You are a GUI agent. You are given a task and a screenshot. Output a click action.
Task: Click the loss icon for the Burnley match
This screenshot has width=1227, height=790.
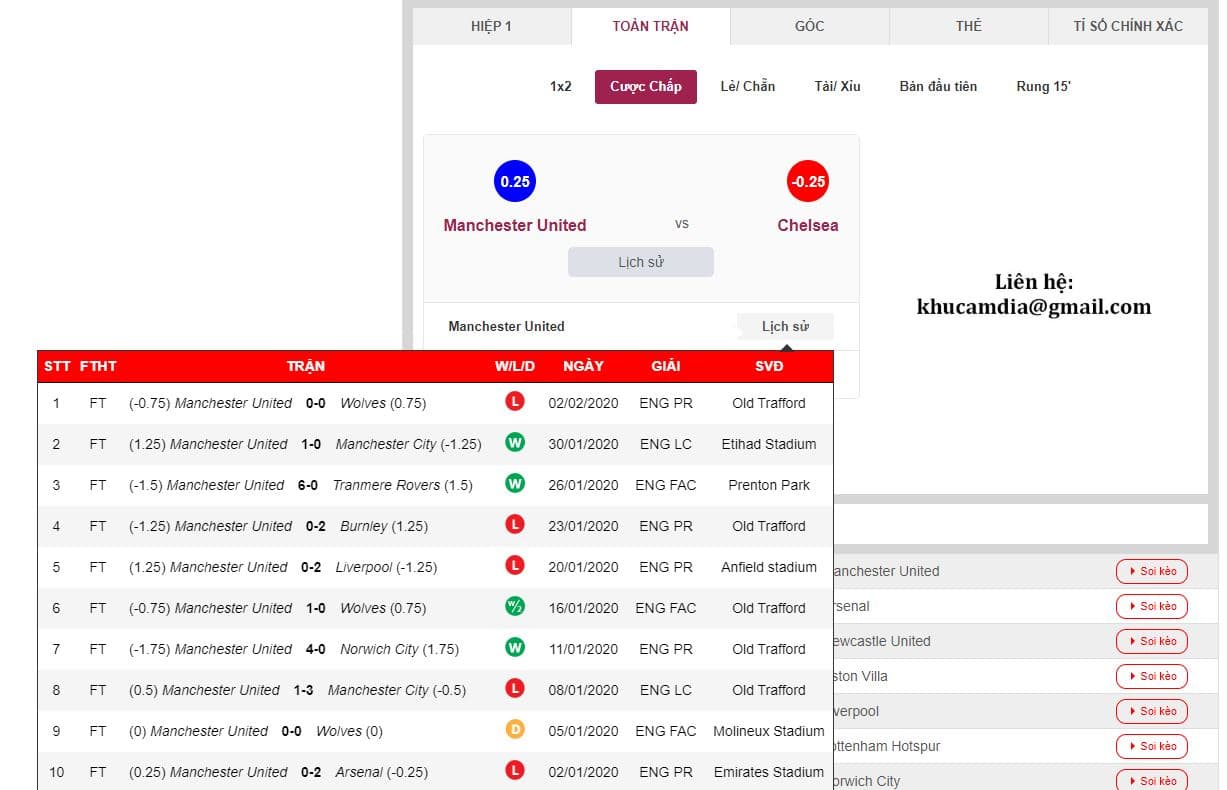[515, 525]
